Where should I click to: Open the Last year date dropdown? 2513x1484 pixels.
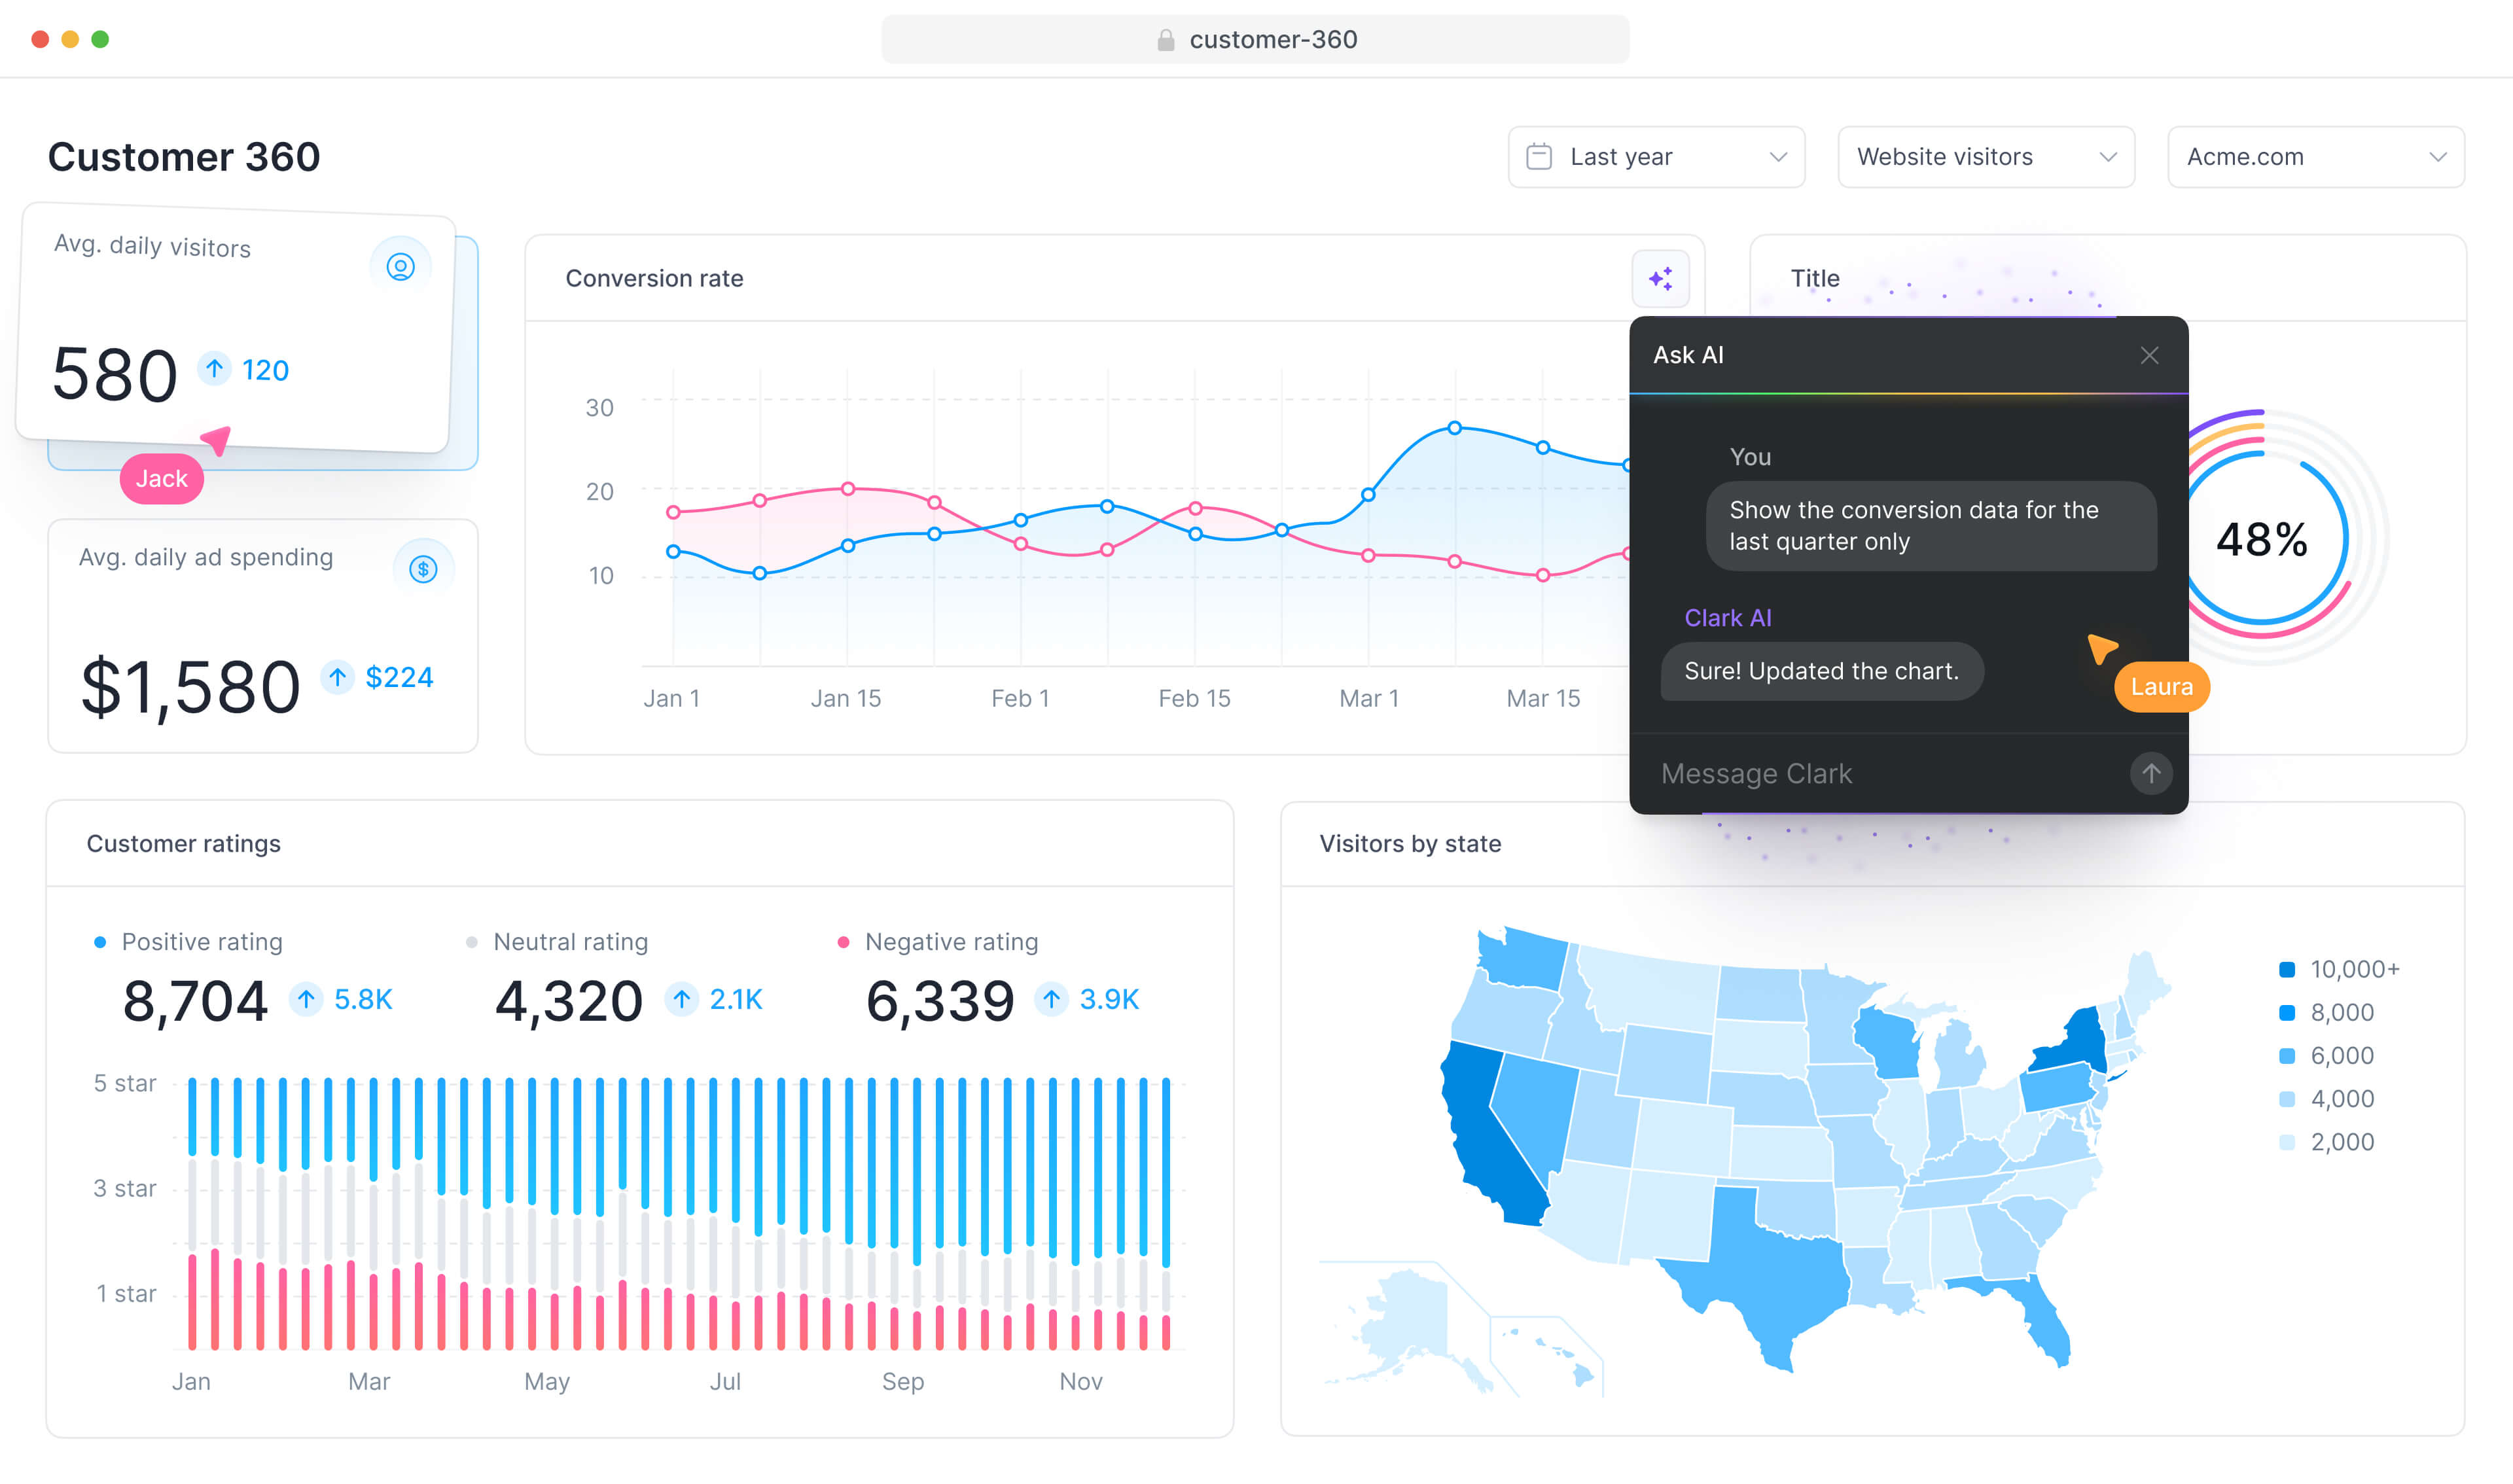[x=1656, y=157]
